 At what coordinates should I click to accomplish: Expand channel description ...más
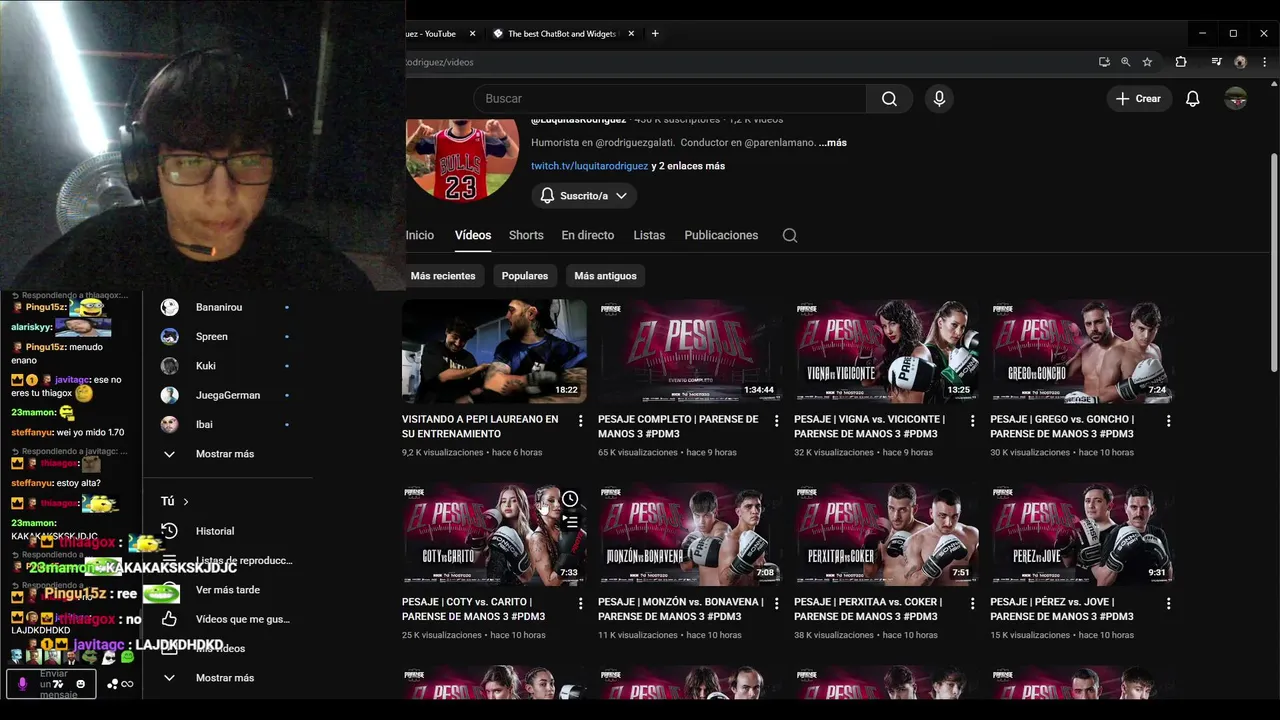(x=833, y=143)
